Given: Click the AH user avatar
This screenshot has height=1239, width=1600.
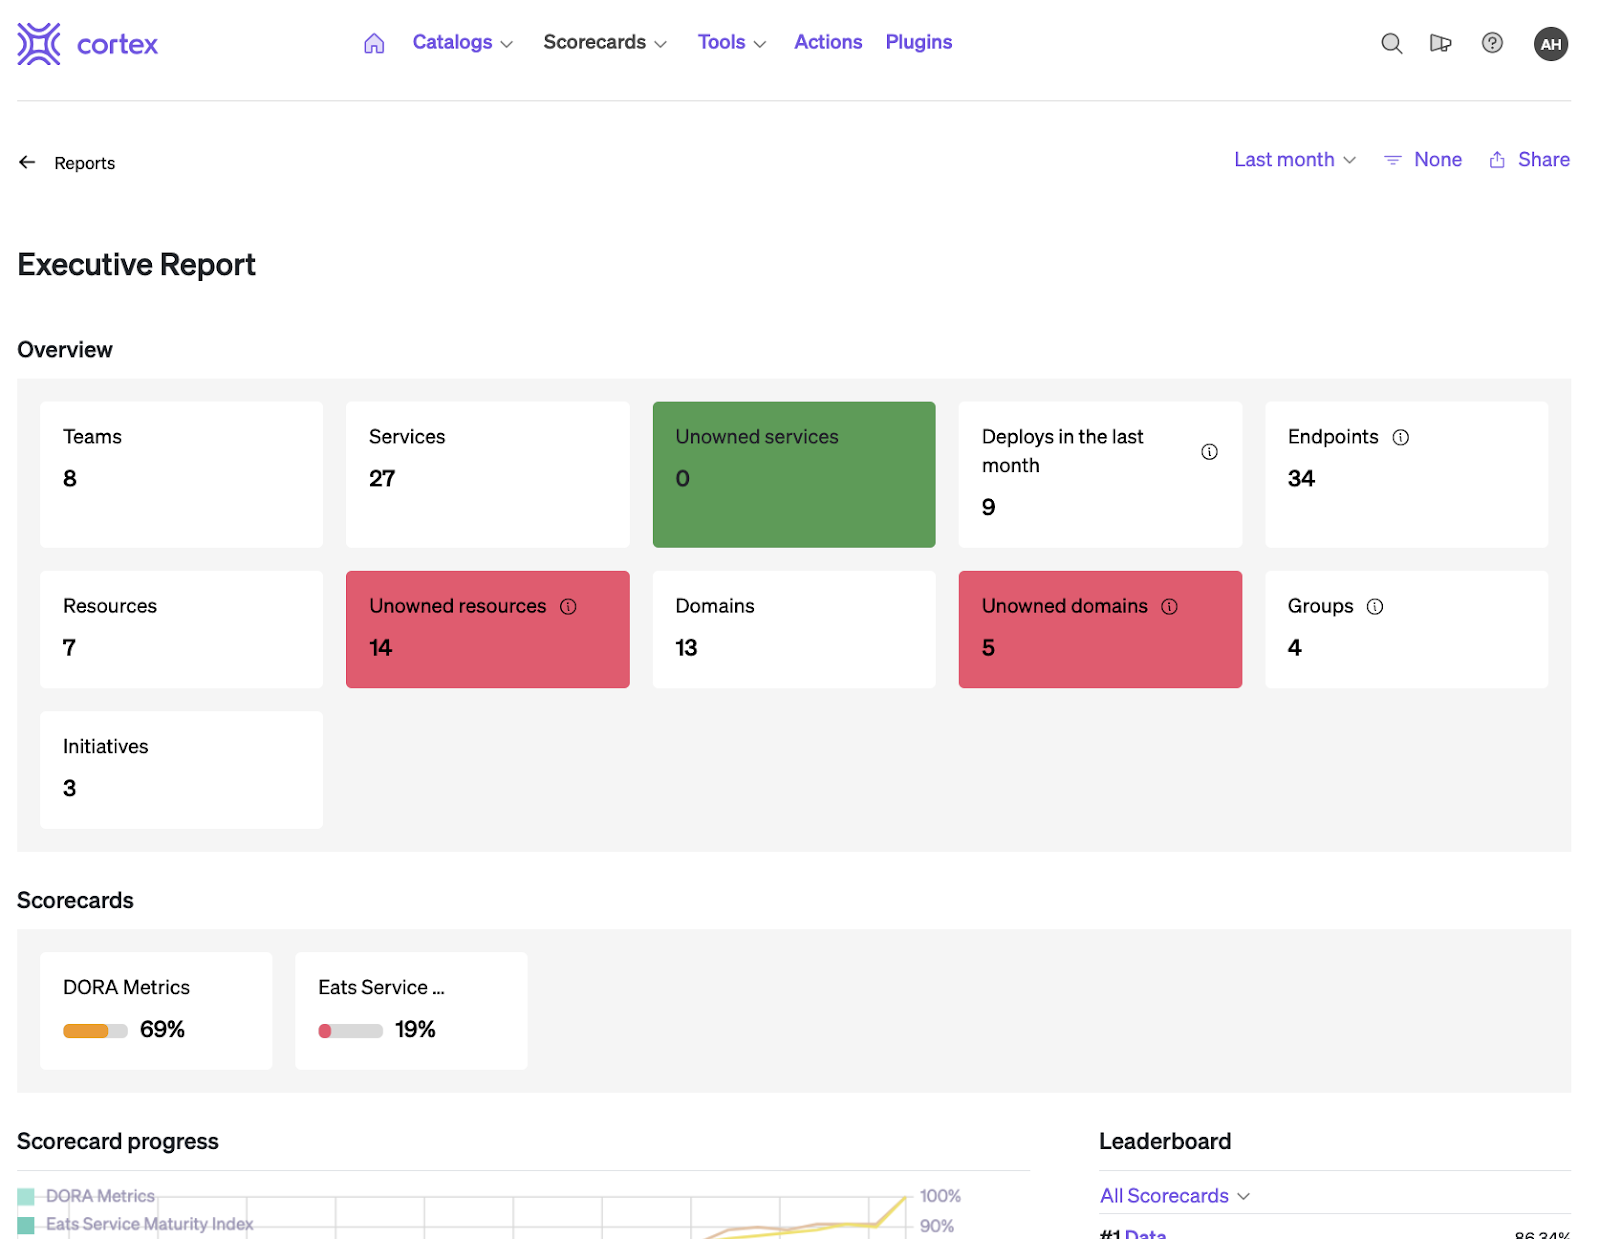Looking at the screenshot, I should (1550, 44).
